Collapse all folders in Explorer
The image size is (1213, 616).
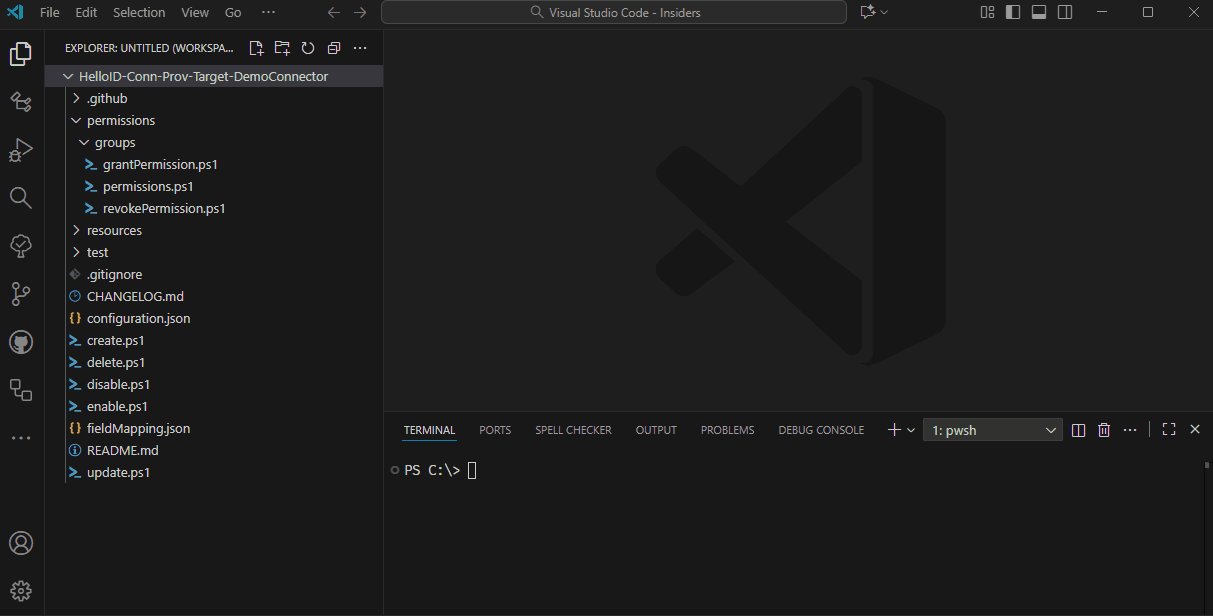tap(334, 48)
